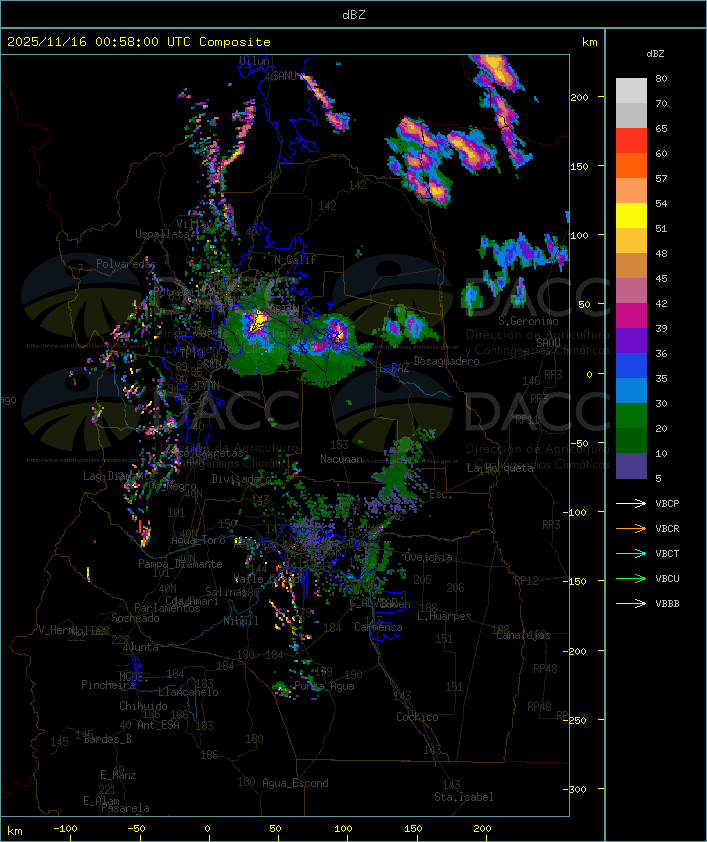Select the gray 65-70 dBZ swatch

point(631,115)
